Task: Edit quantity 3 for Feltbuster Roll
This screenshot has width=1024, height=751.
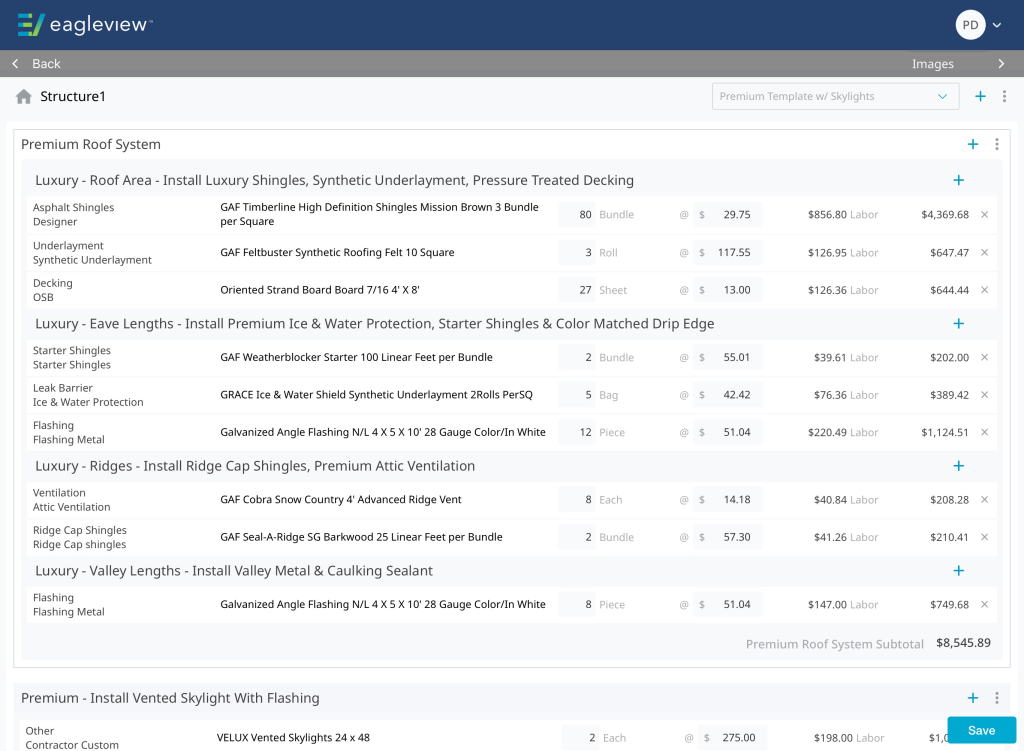Action: [x=577, y=252]
